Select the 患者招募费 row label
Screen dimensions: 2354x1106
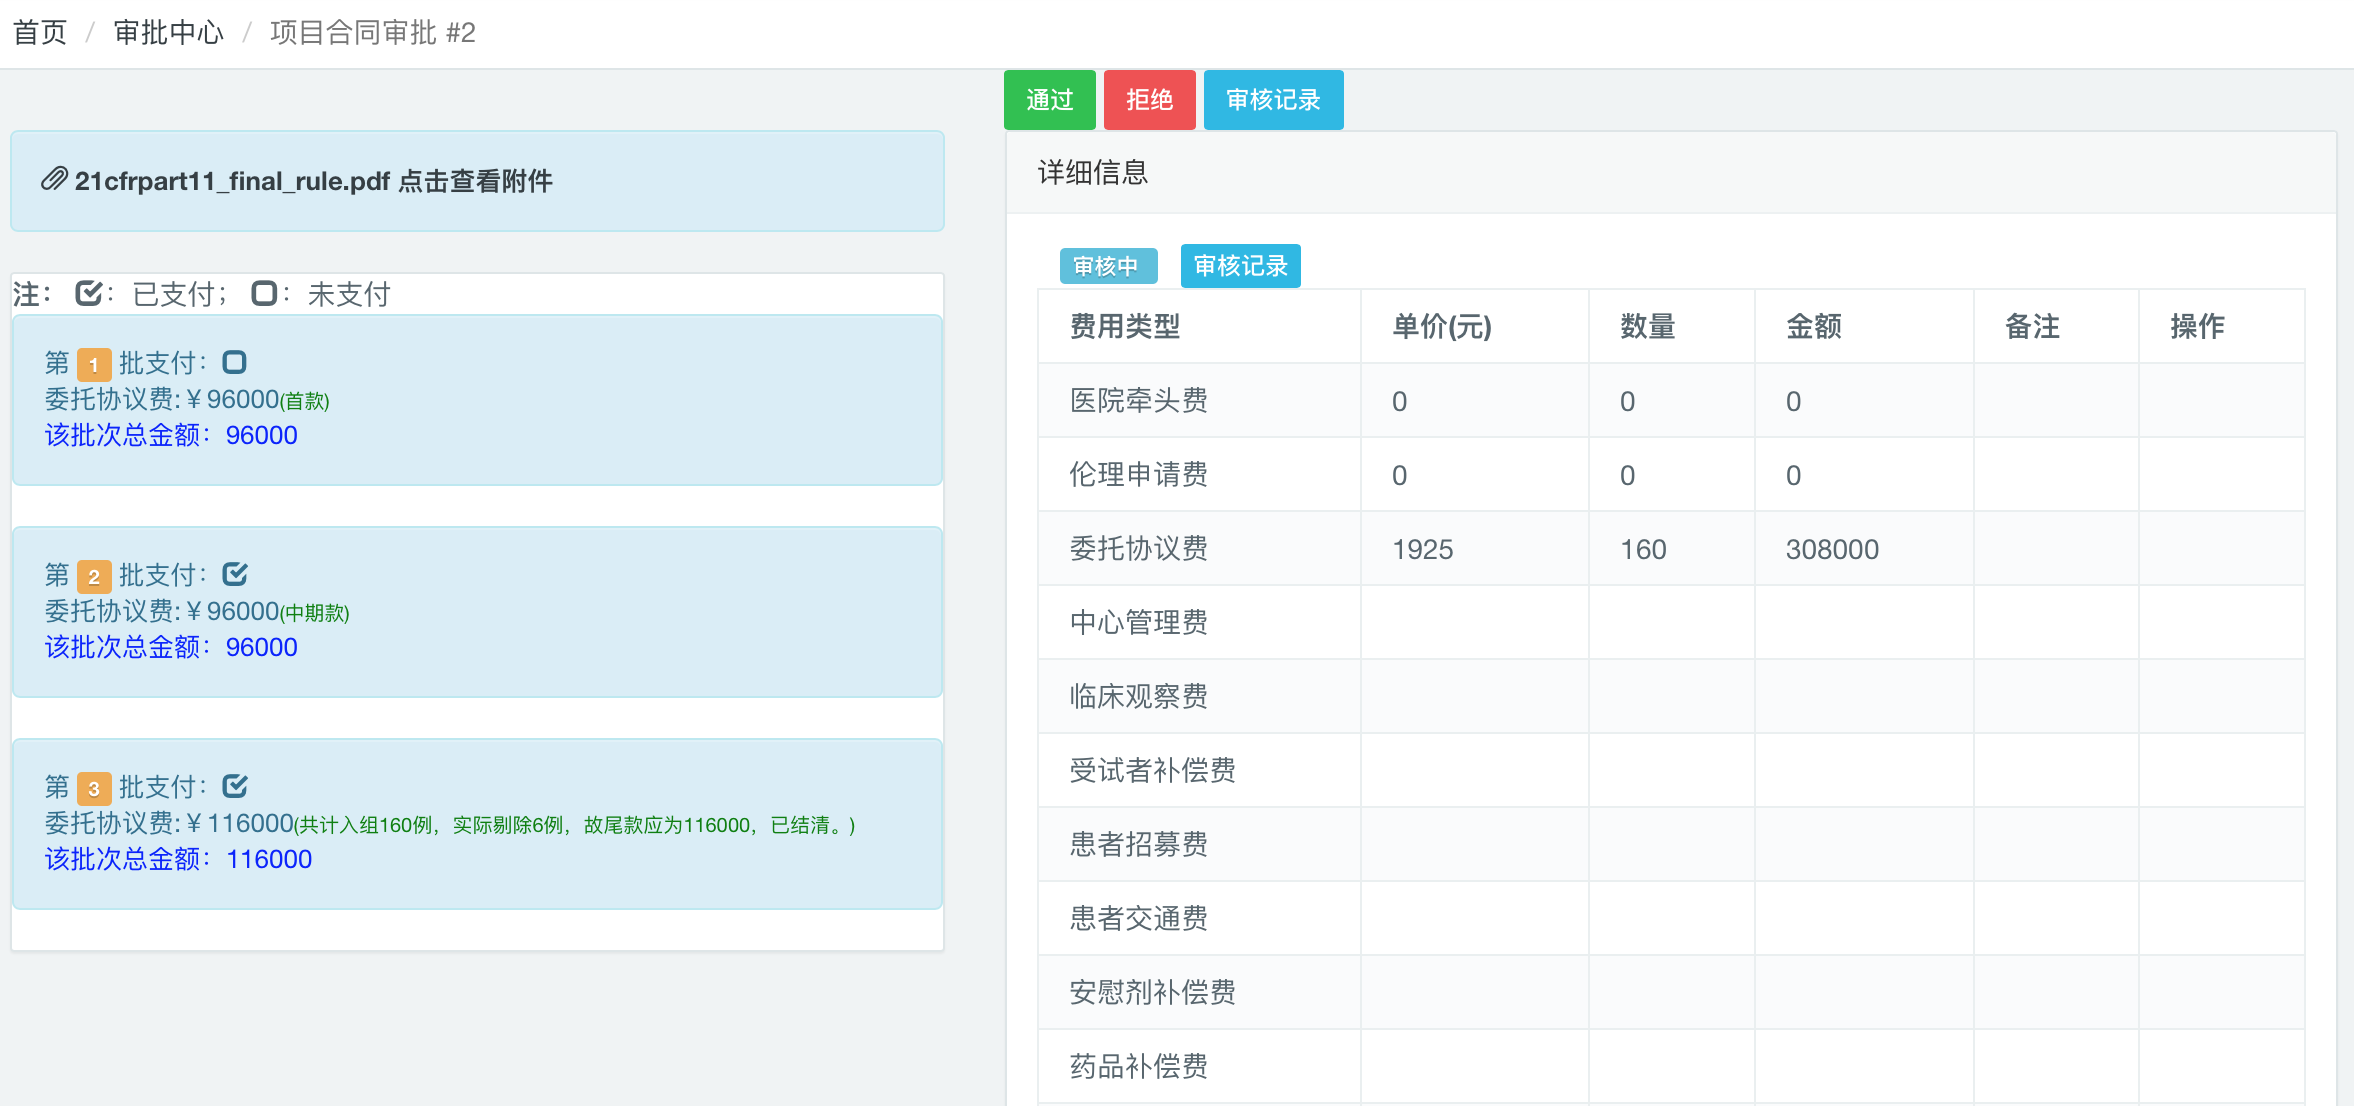click(x=1138, y=844)
